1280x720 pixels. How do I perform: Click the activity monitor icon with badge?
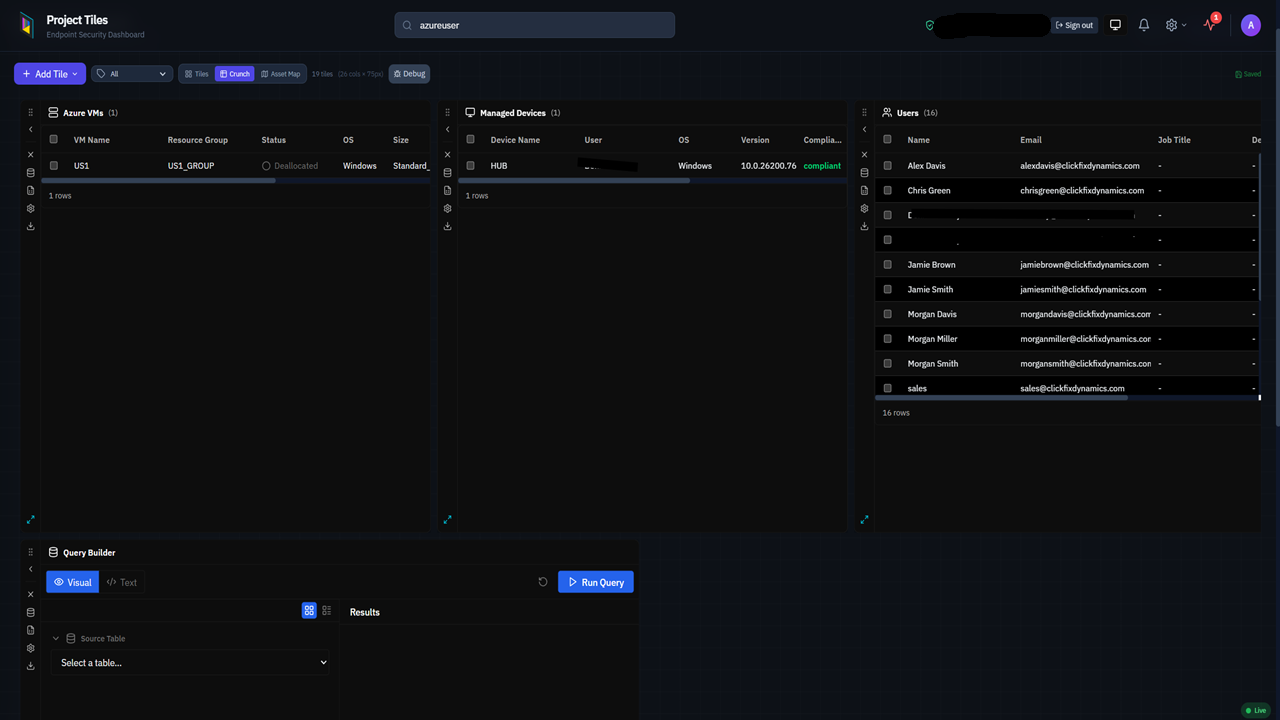(x=1208, y=24)
